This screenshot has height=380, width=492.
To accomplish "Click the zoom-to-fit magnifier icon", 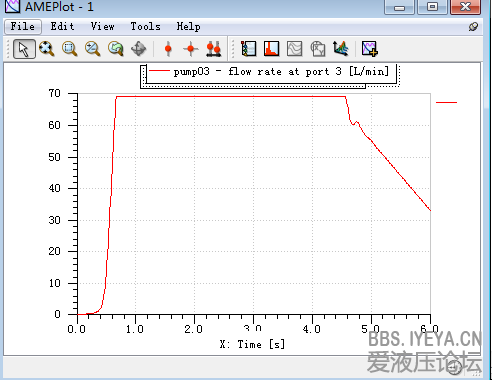I will point(47,49).
